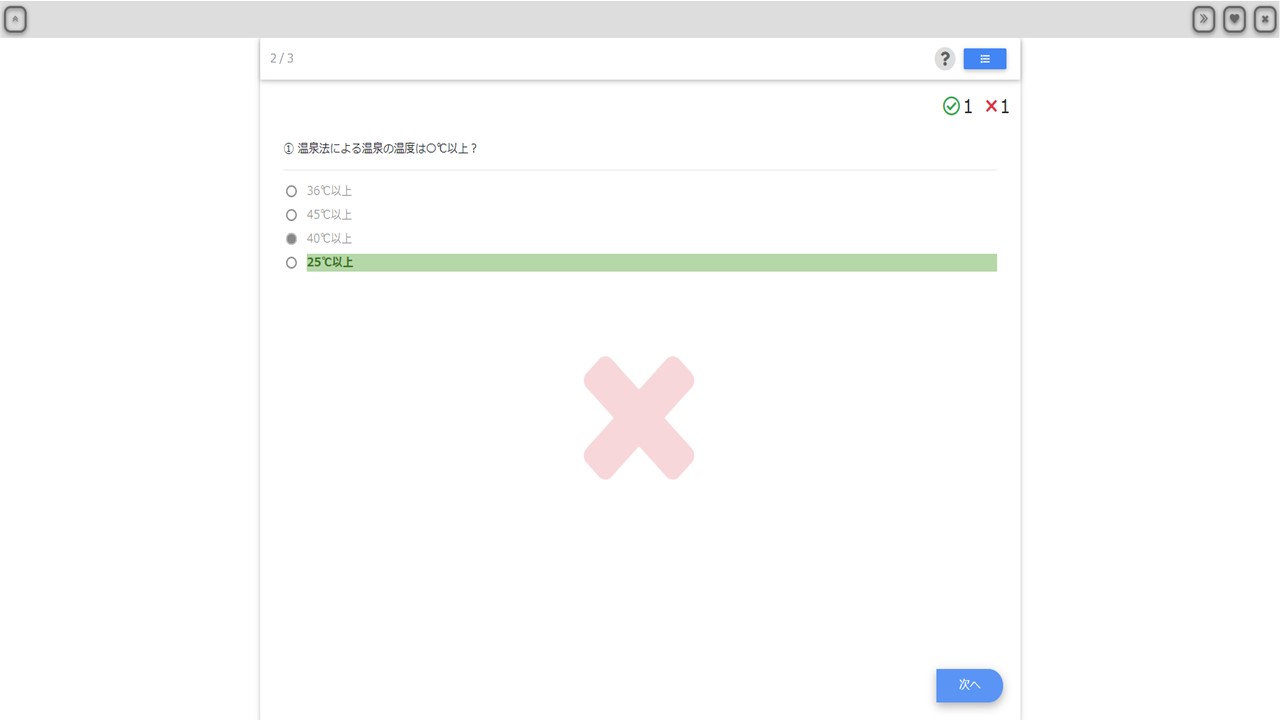Image resolution: width=1280 pixels, height=720 pixels.
Task: Click the 次へ next button
Action: (969, 685)
